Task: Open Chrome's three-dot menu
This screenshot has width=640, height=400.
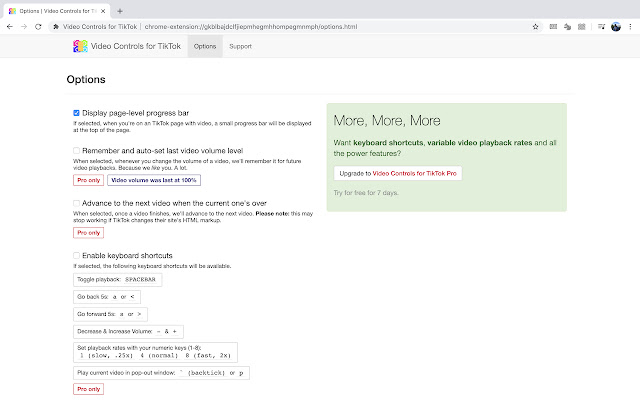Action: [630, 25]
